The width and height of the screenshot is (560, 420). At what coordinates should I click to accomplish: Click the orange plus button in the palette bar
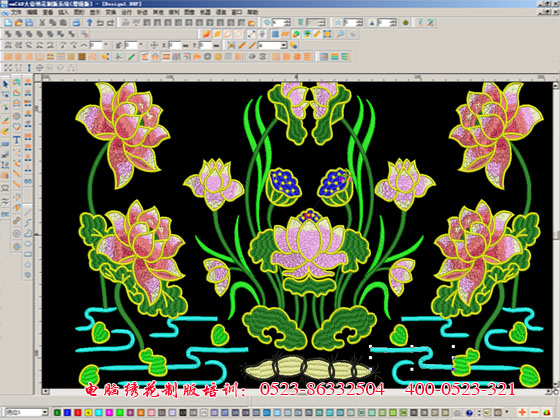[x=522, y=412]
